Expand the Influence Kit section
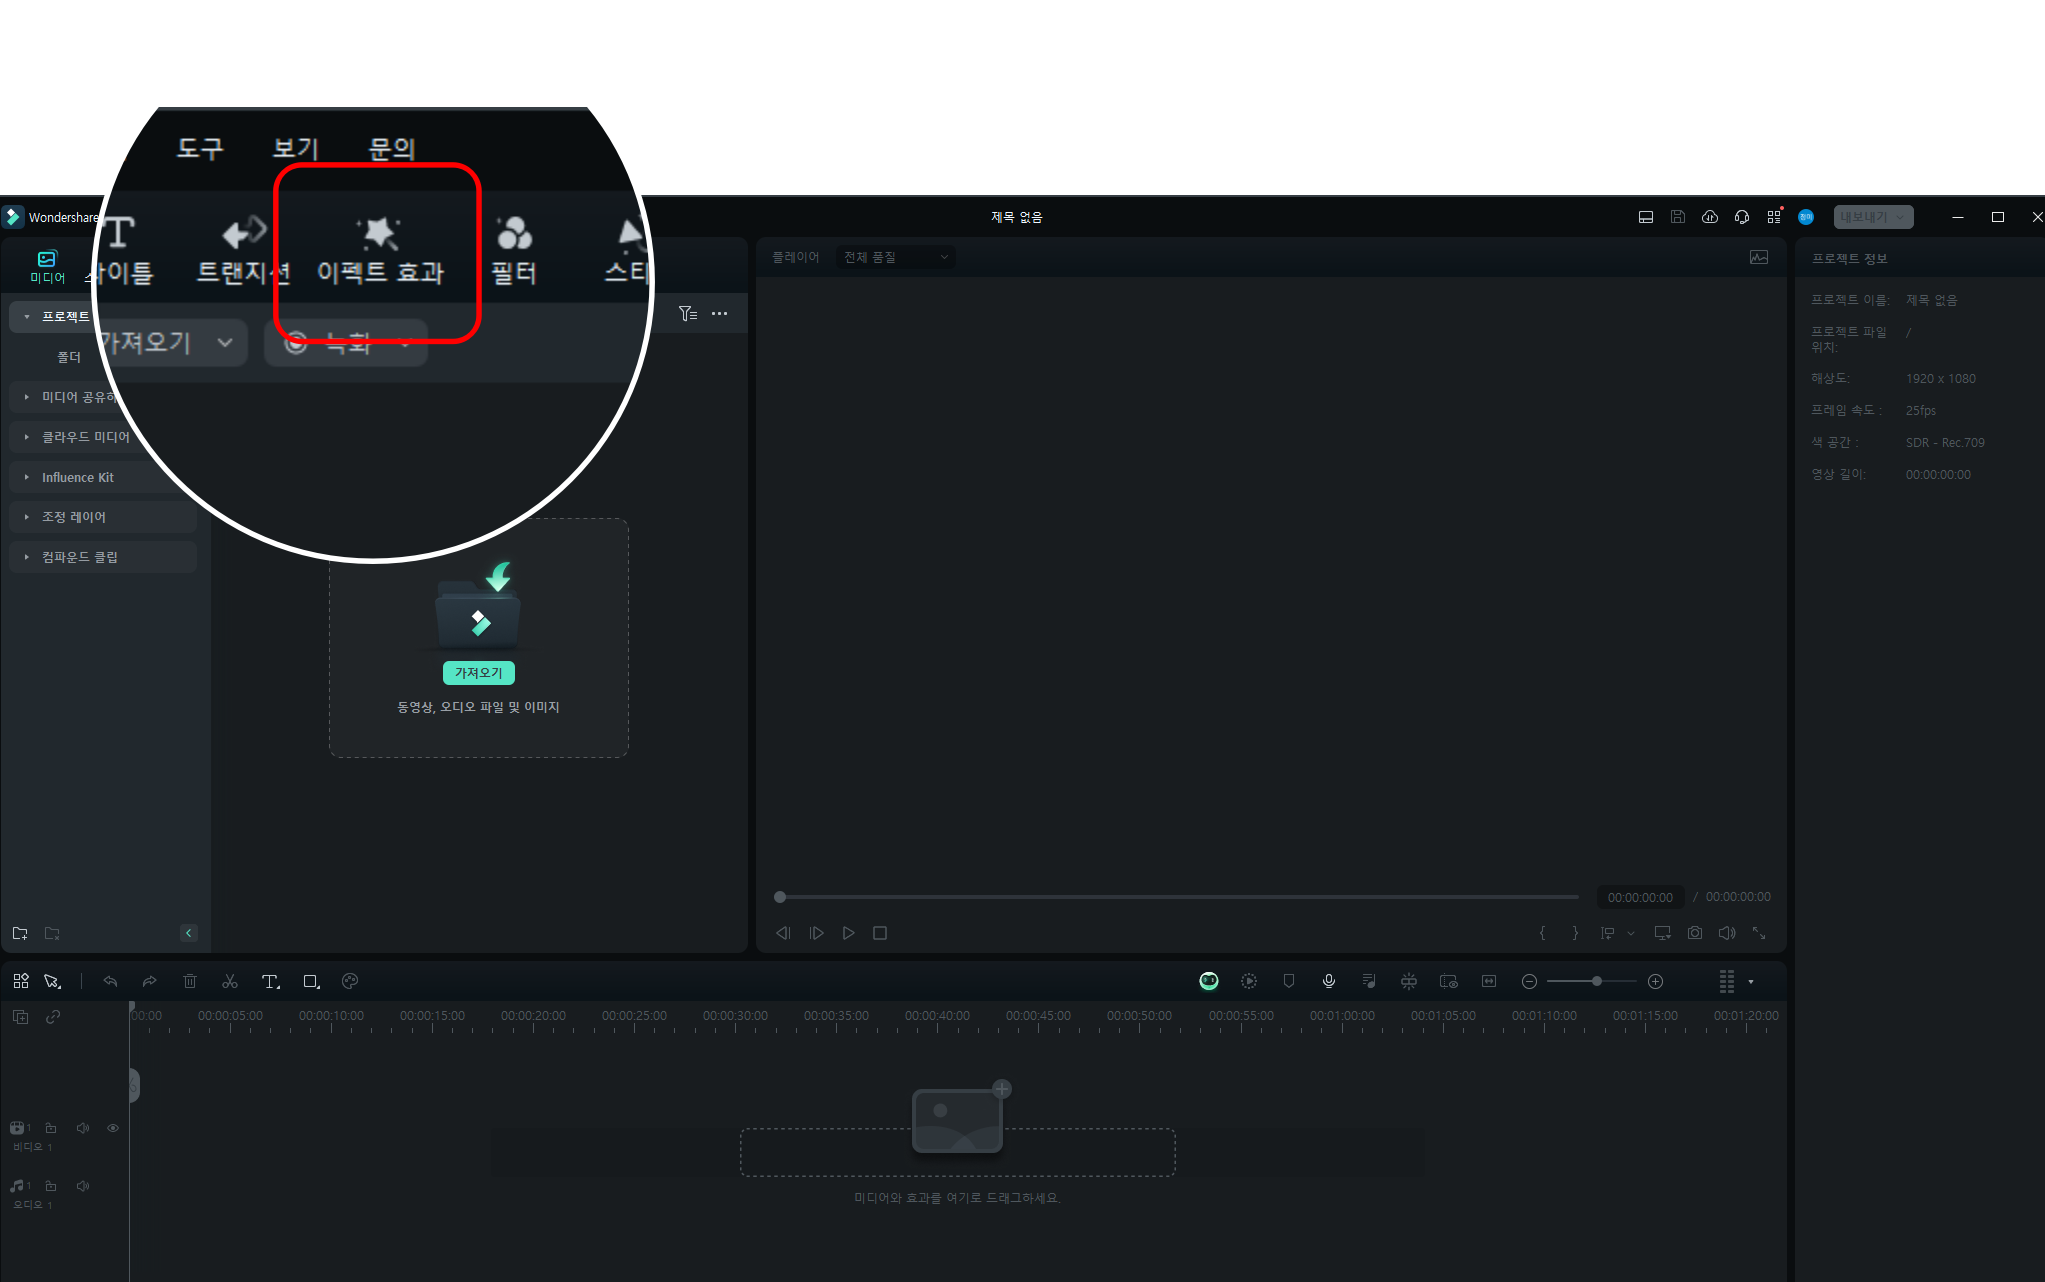2045x1282 pixels. (x=27, y=477)
